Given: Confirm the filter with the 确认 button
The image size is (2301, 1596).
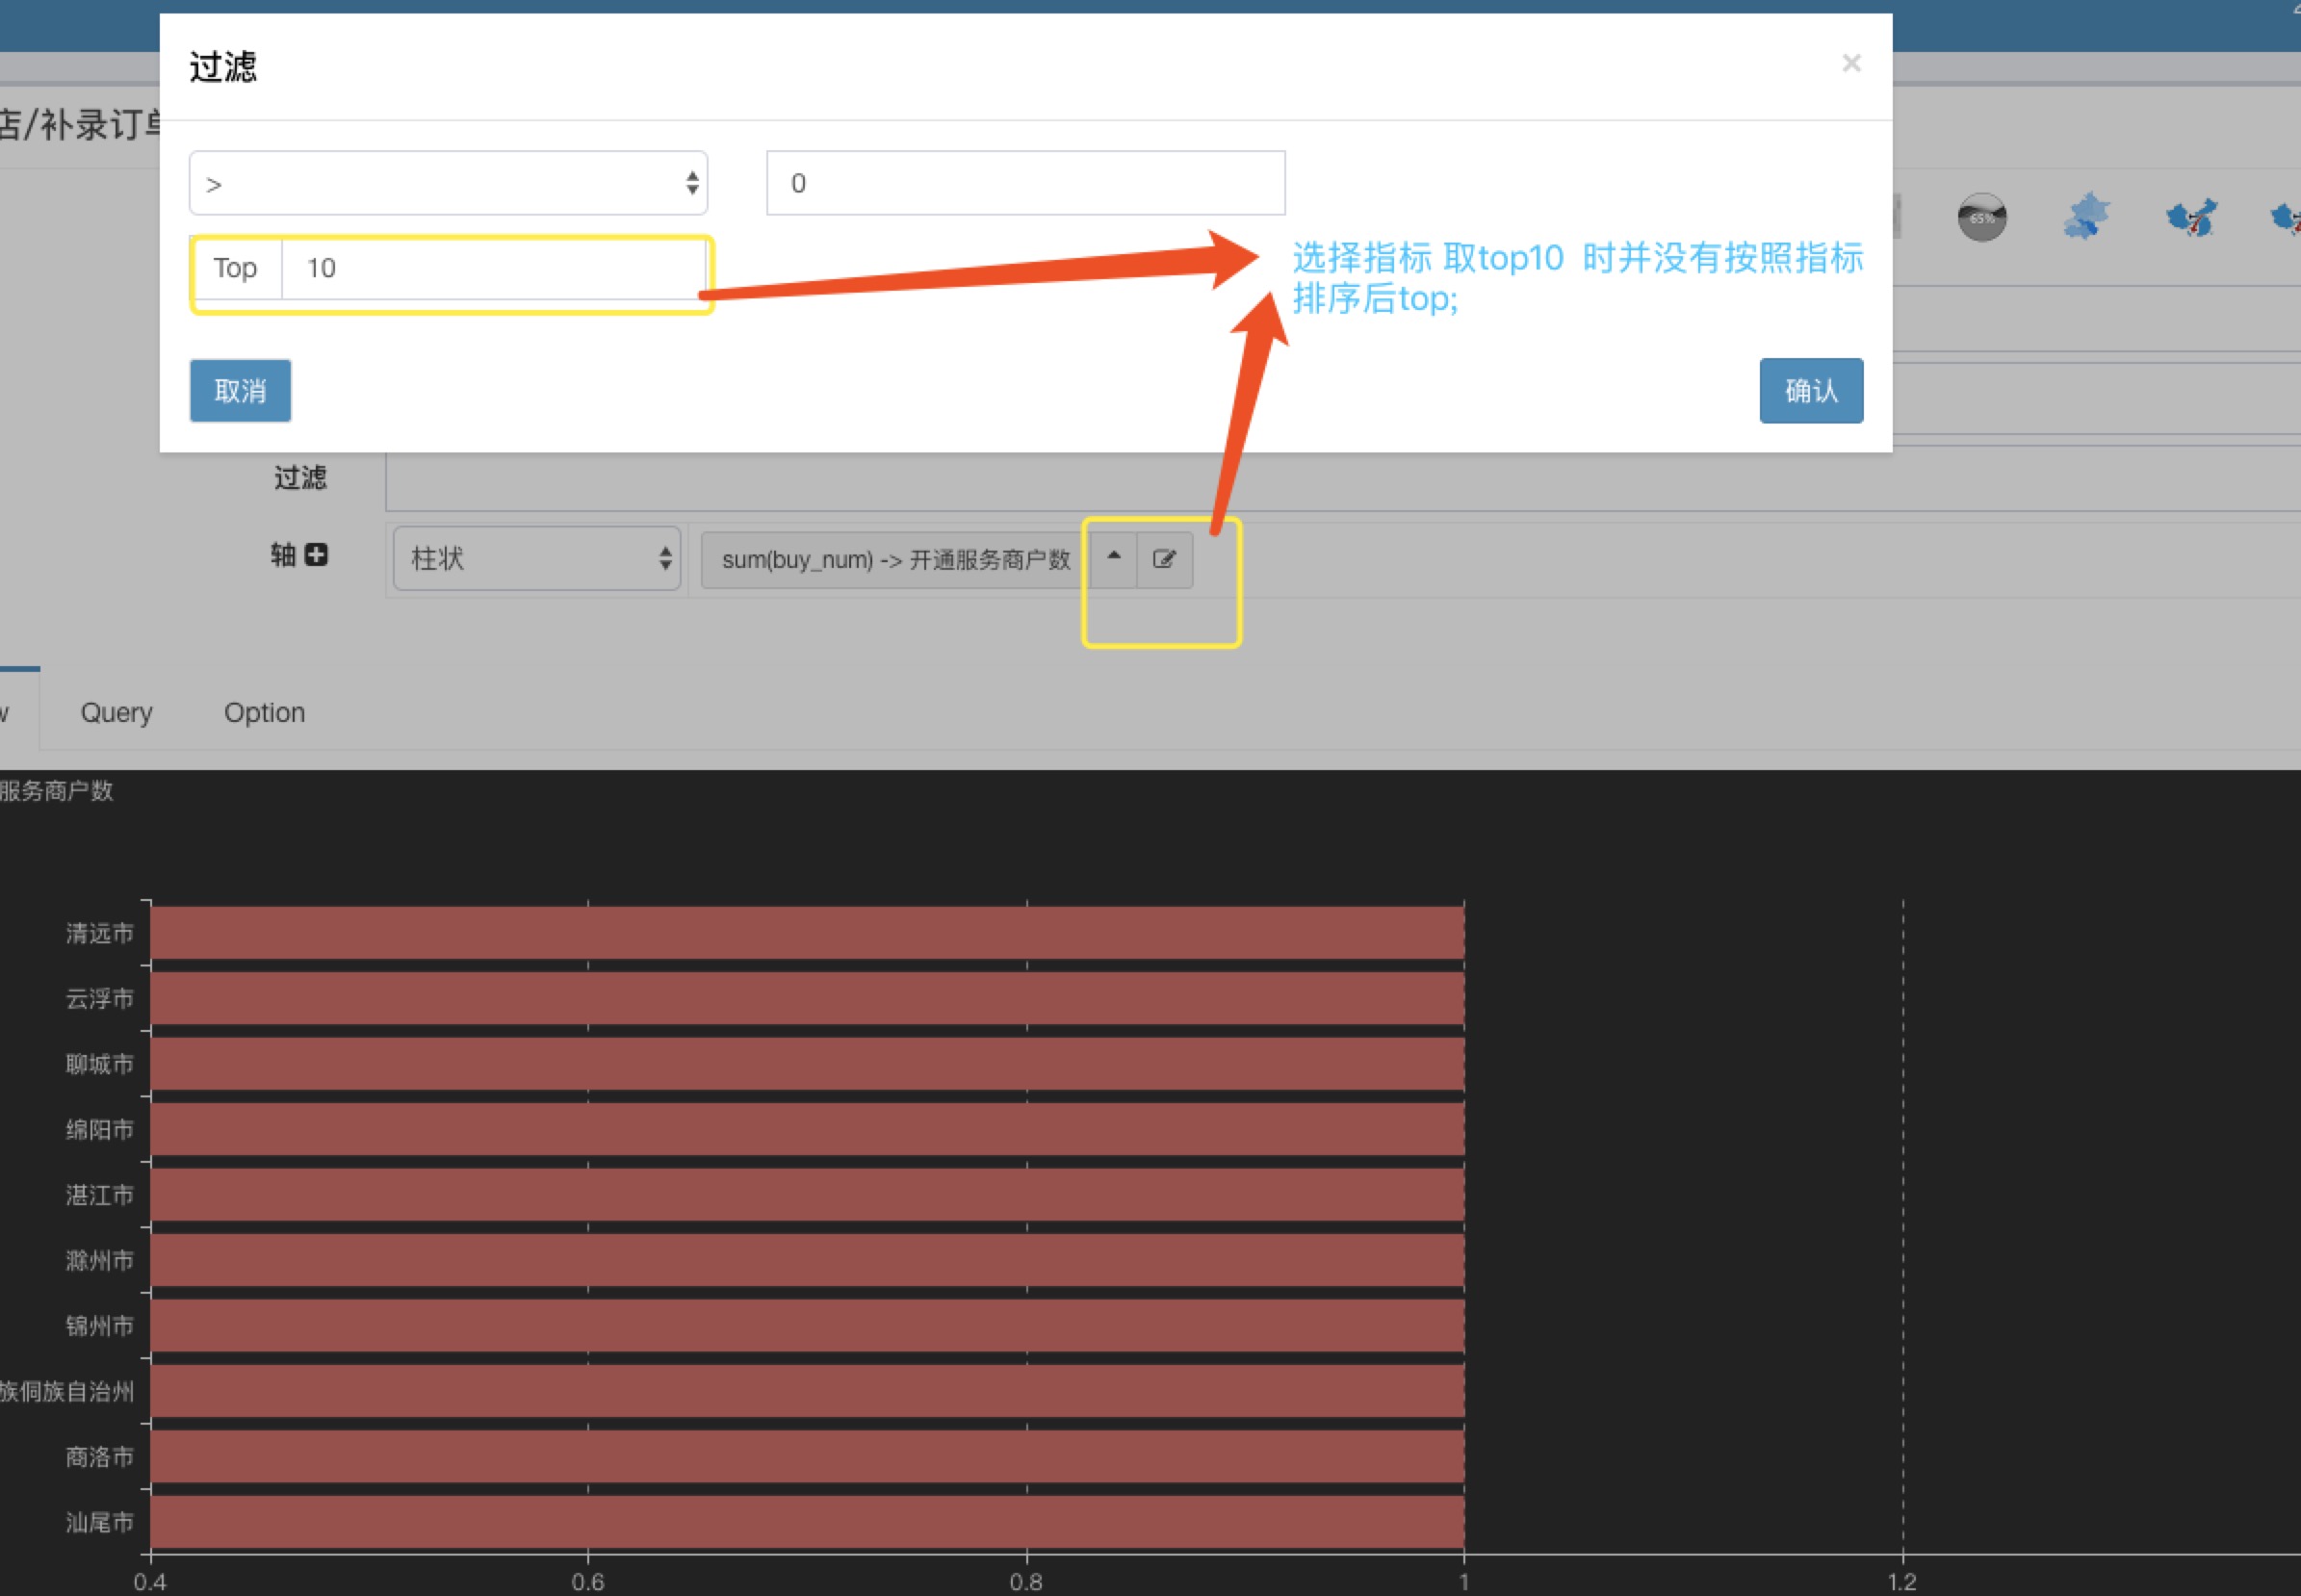Looking at the screenshot, I should (1810, 391).
